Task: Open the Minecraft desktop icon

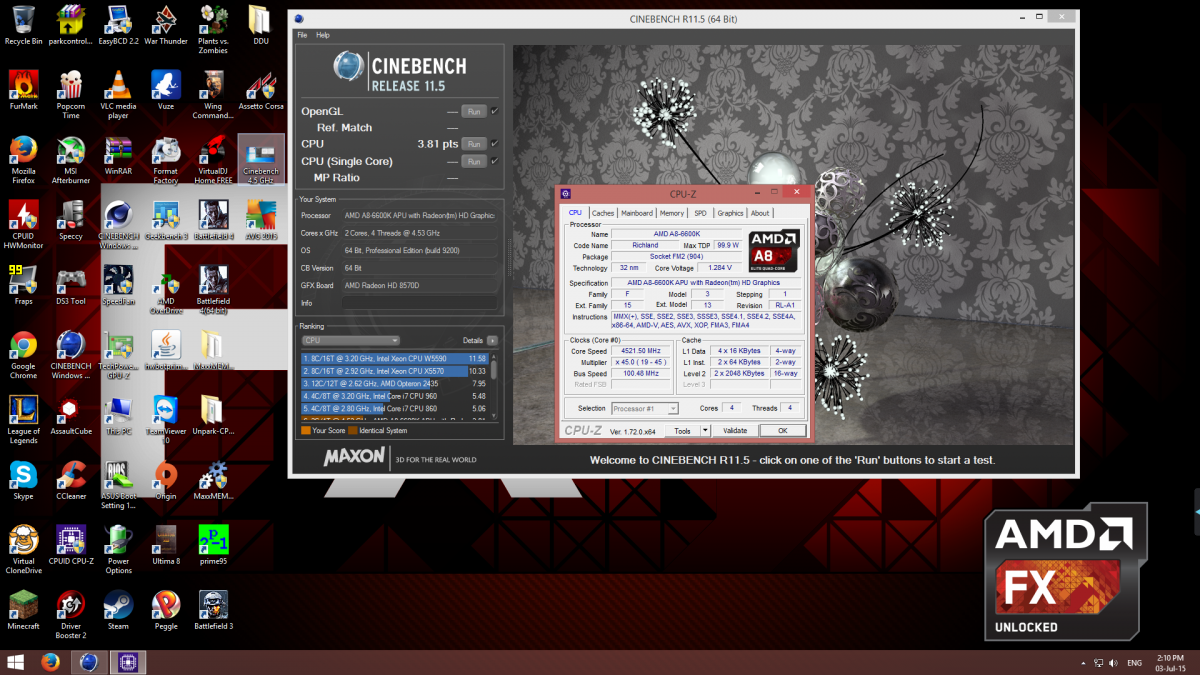Action: [x=23, y=610]
